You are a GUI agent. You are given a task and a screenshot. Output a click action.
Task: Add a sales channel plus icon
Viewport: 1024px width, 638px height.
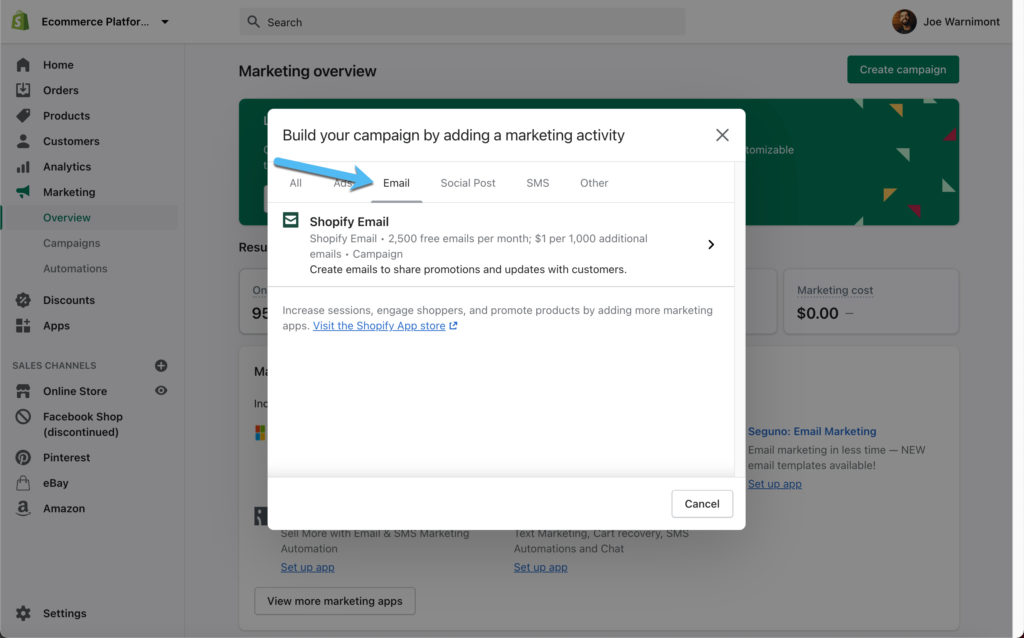tap(161, 366)
